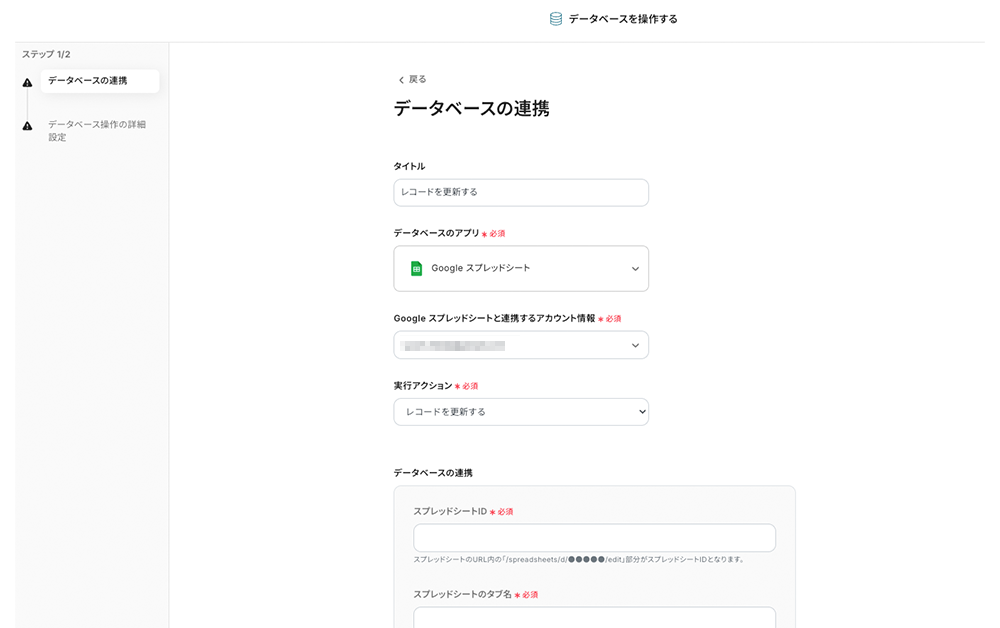Go back using the 戻る link
Screen dimensions: 1000x628
click(417, 79)
